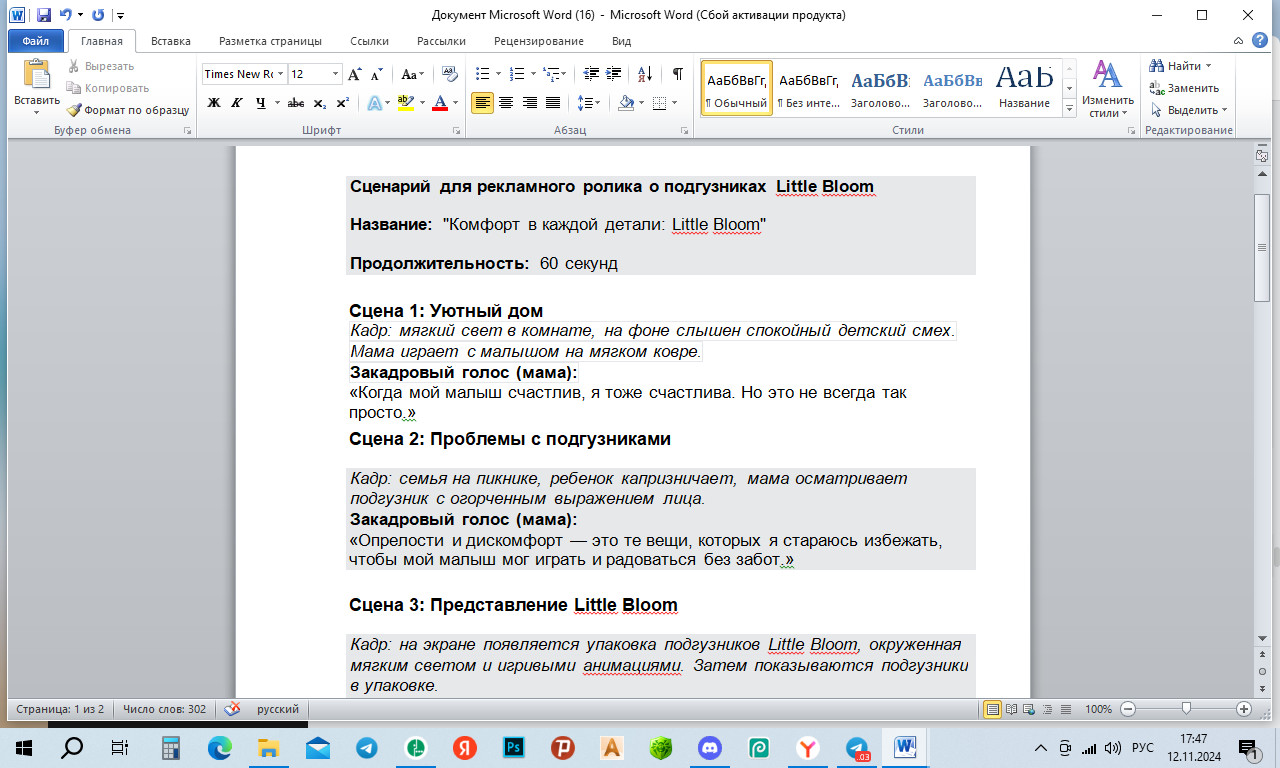Check spelling status in status bar
Viewport: 1280px width, 768px height.
[x=232, y=709]
